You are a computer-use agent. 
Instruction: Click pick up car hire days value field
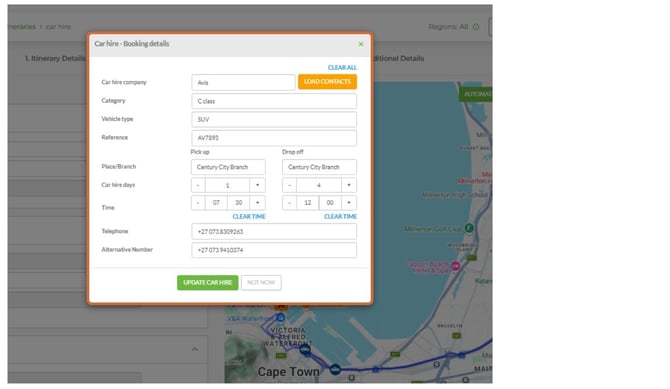coord(227,185)
